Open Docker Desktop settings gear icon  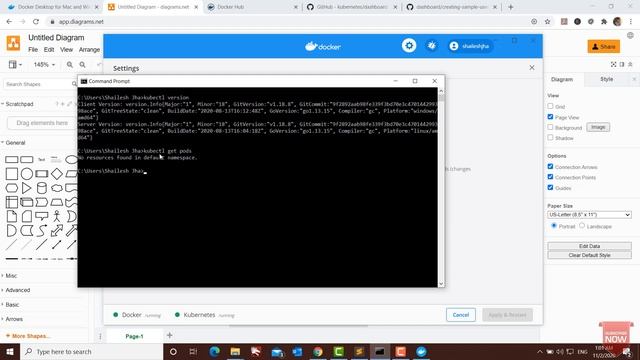click(409, 46)
